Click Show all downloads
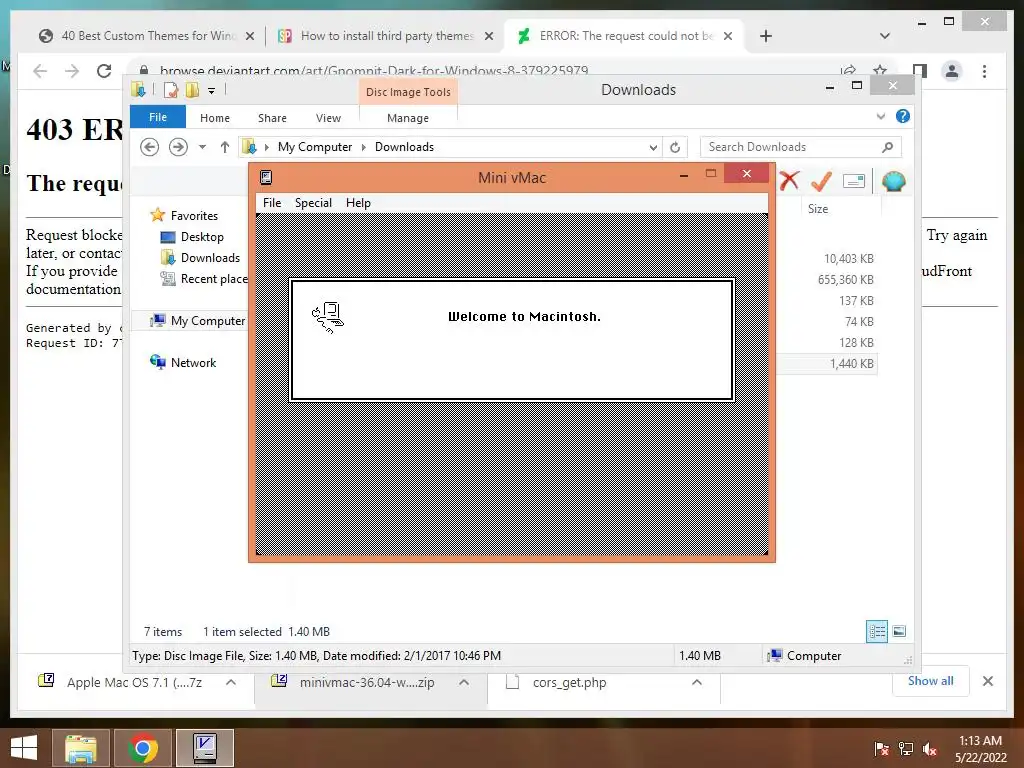The image size is (1024, 768). (x=930, y=681)
